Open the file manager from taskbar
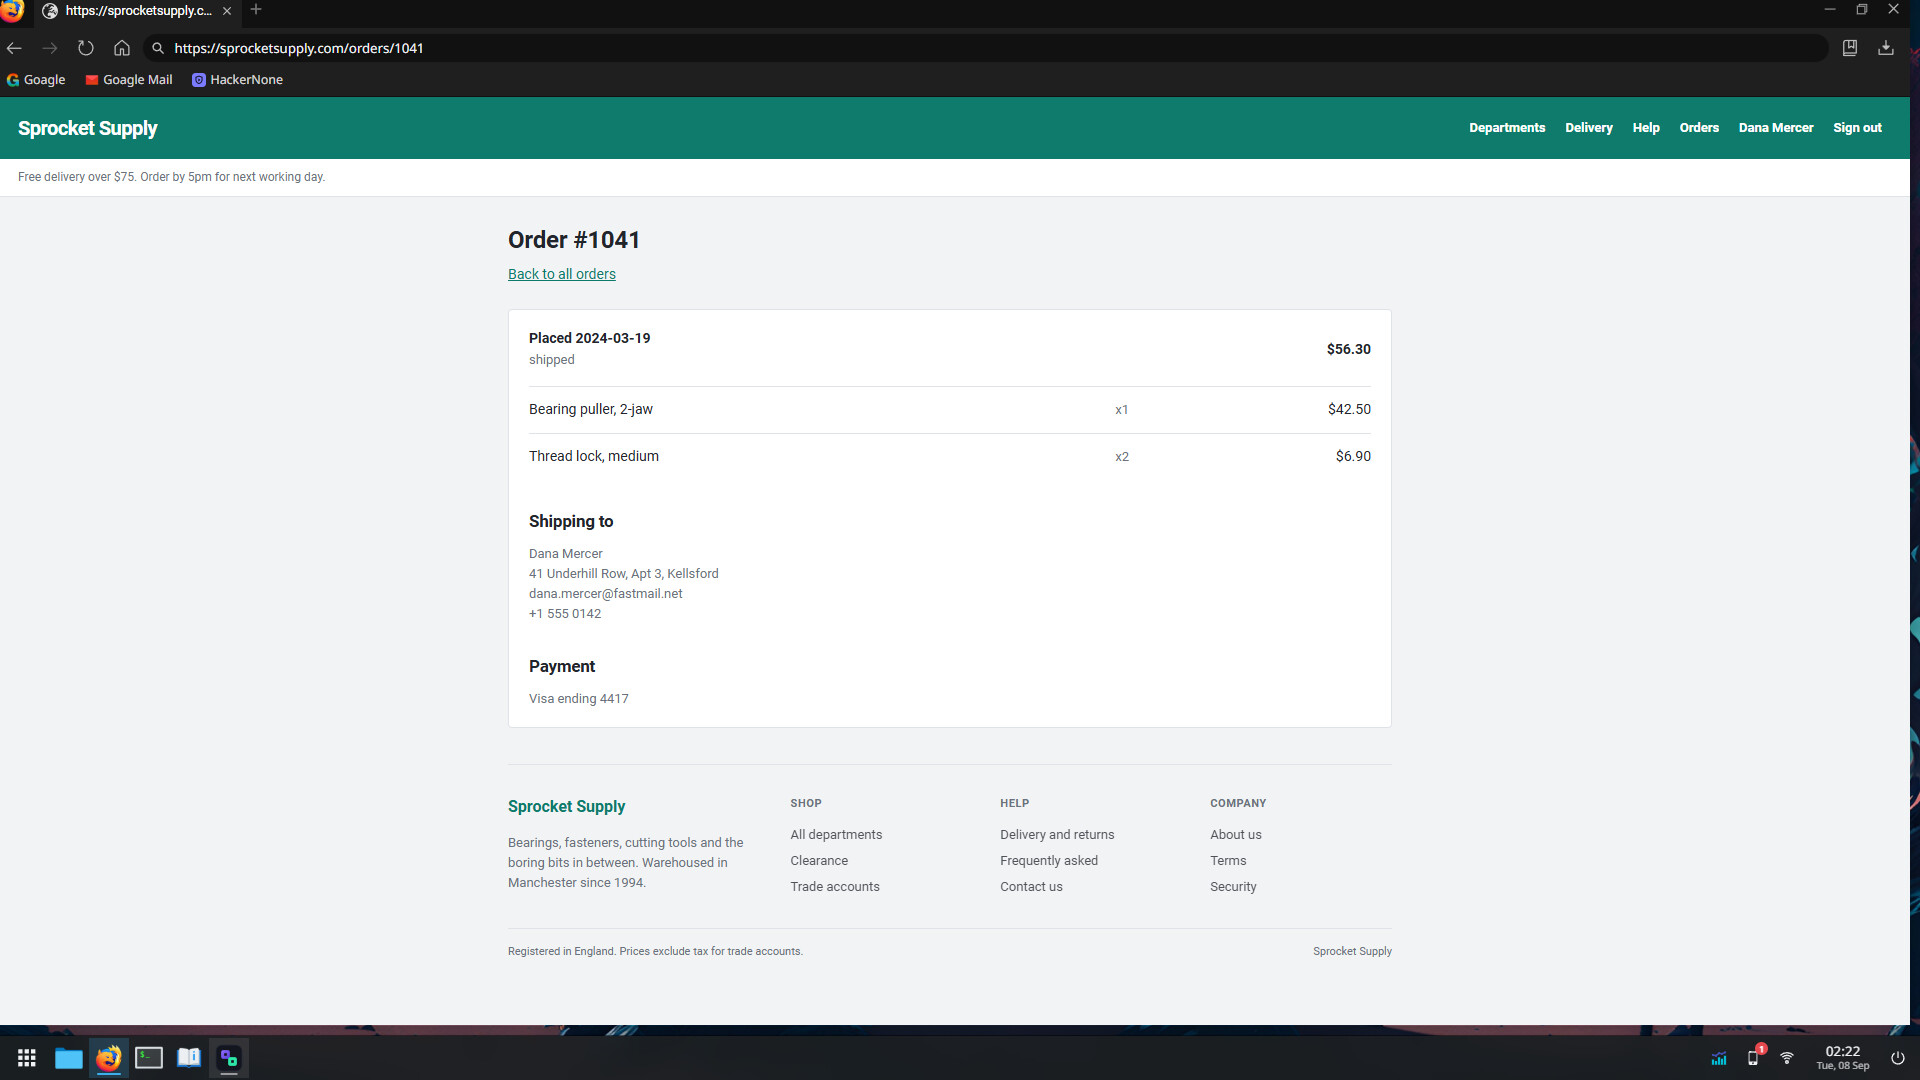The width and height of the screenshot is (1920, 1080). tap(68, 1058)
